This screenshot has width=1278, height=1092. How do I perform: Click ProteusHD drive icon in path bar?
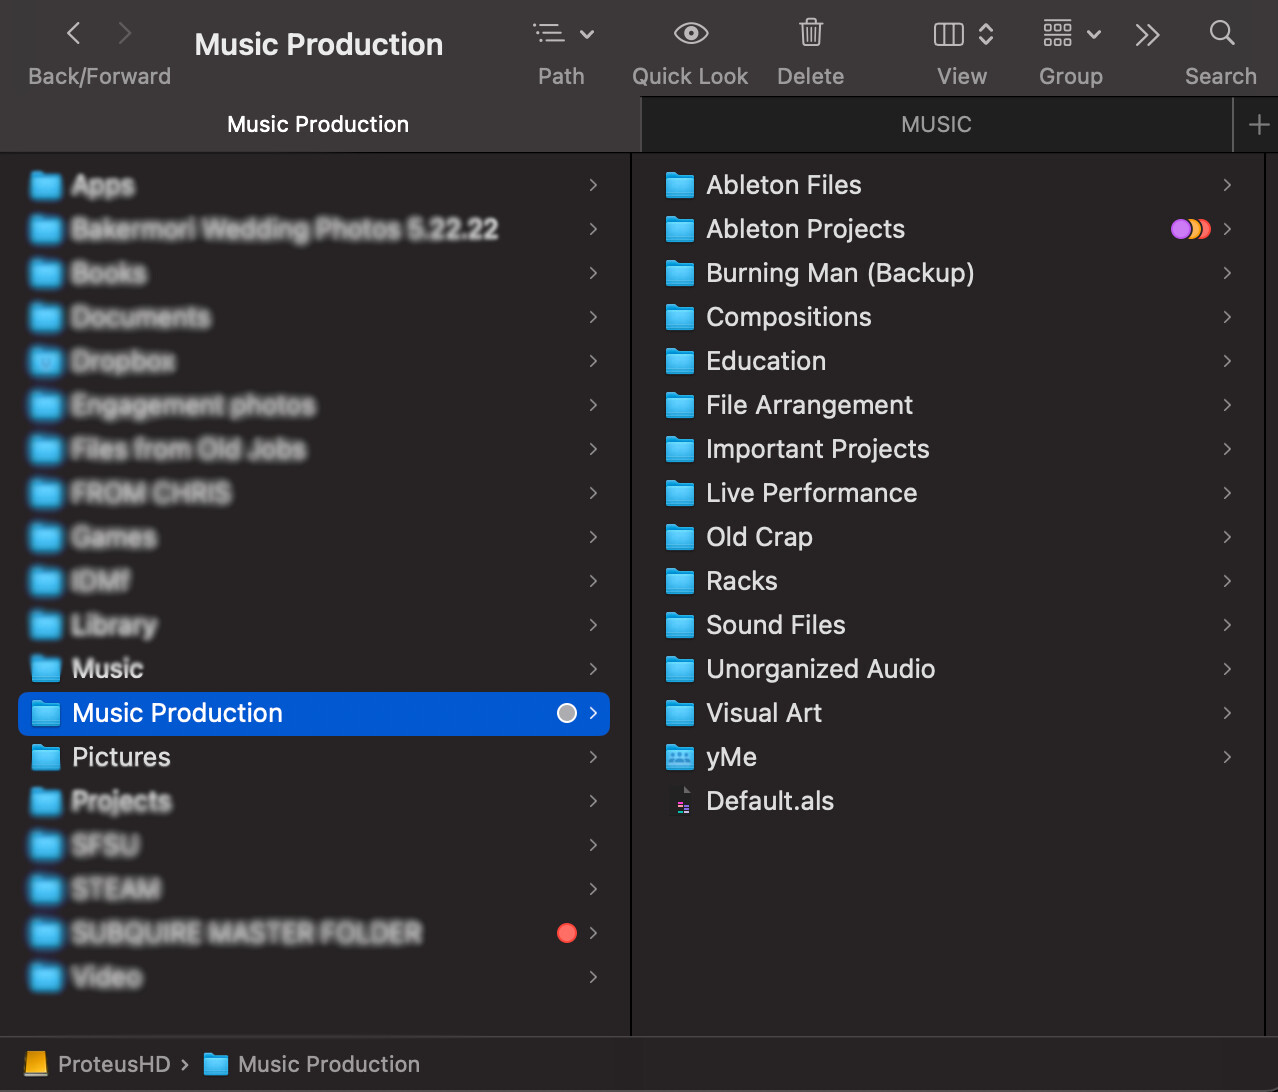[x=36, y=1064]
